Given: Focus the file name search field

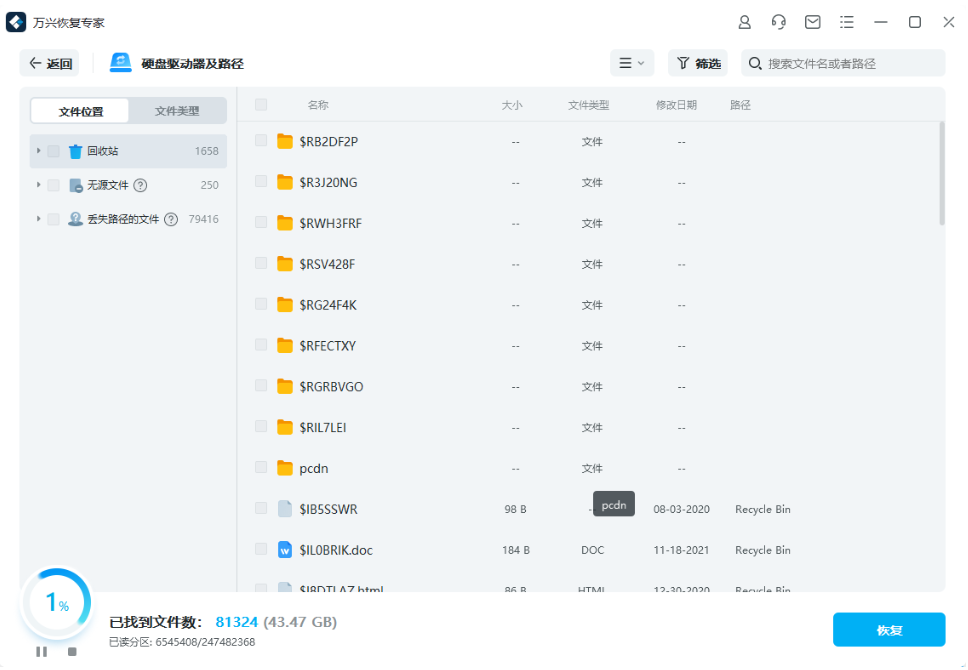Looking at the screenshot, I should pyautogui.click(x=843, y=63).
